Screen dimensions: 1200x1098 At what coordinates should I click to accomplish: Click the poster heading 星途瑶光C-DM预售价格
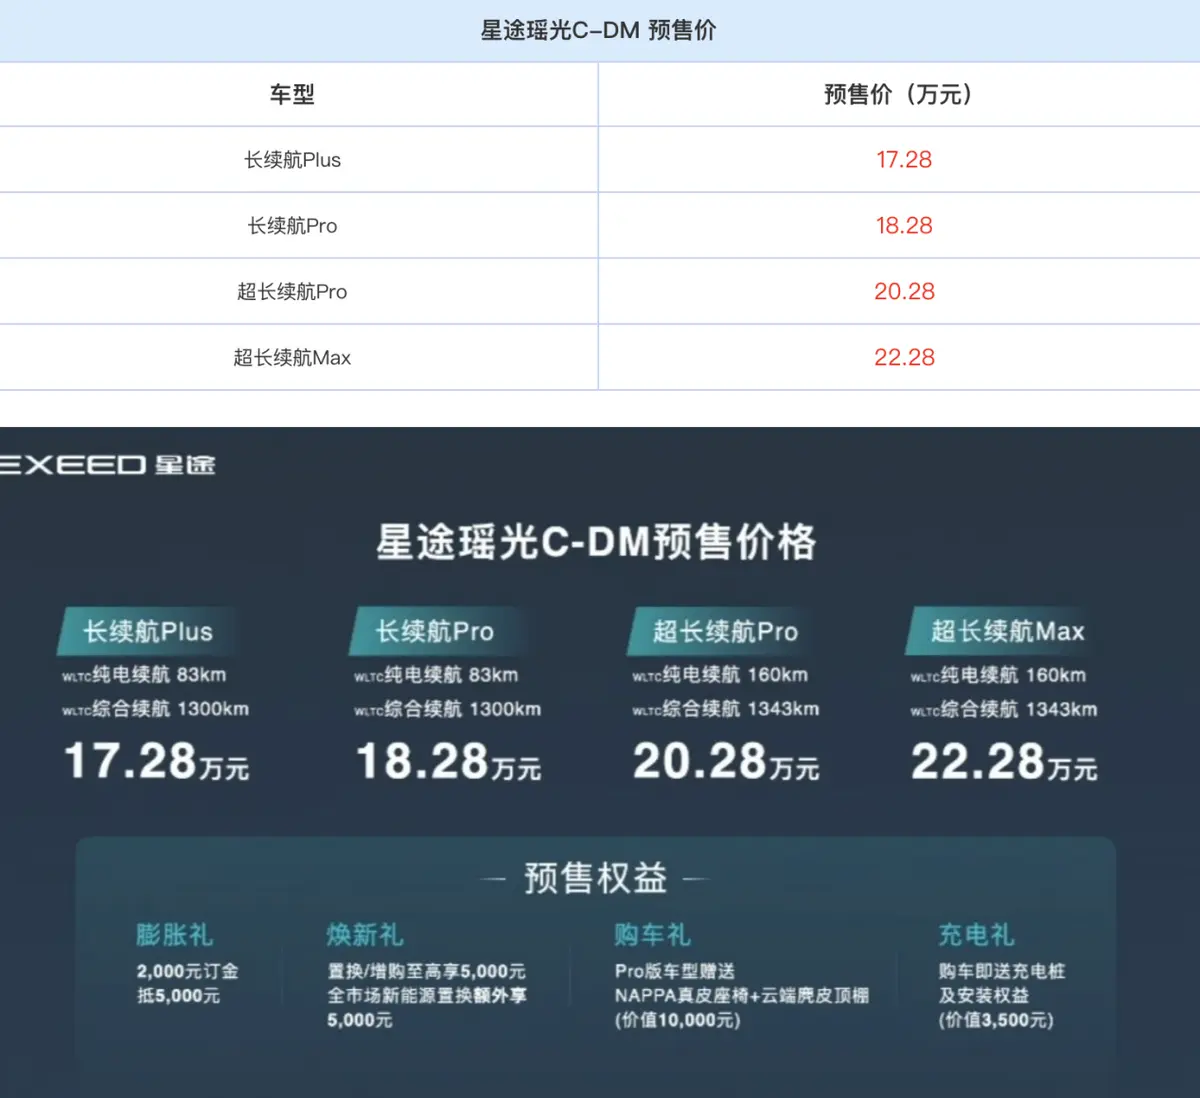pos(597,542)
